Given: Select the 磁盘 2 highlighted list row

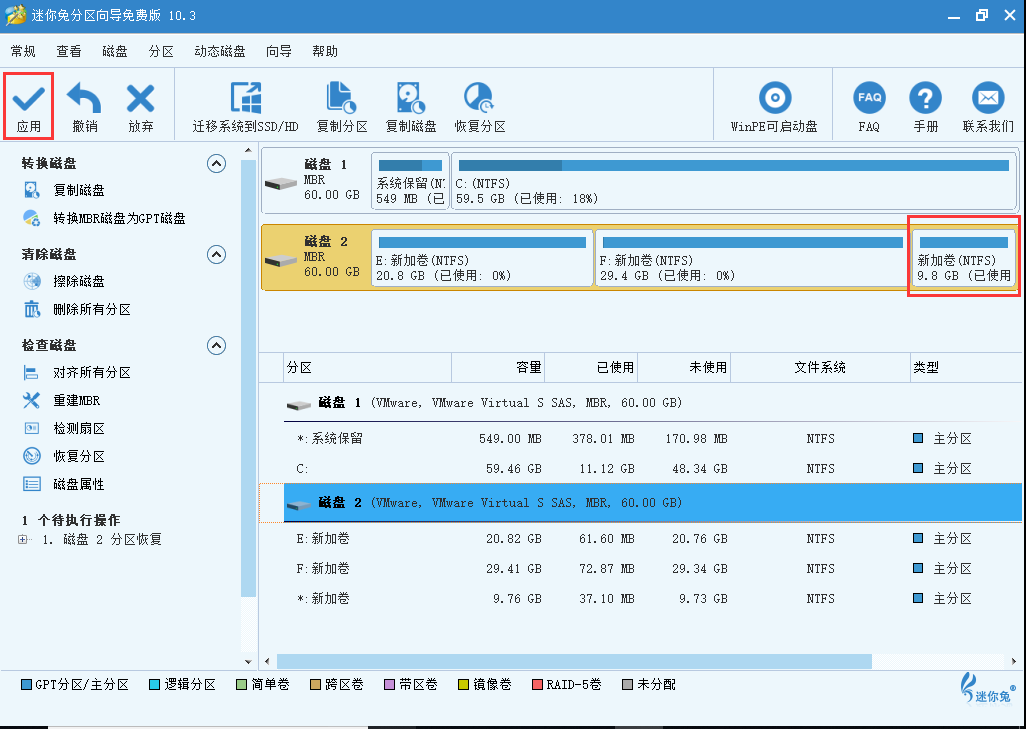Looking at the screenshot, I should [653, 503].
